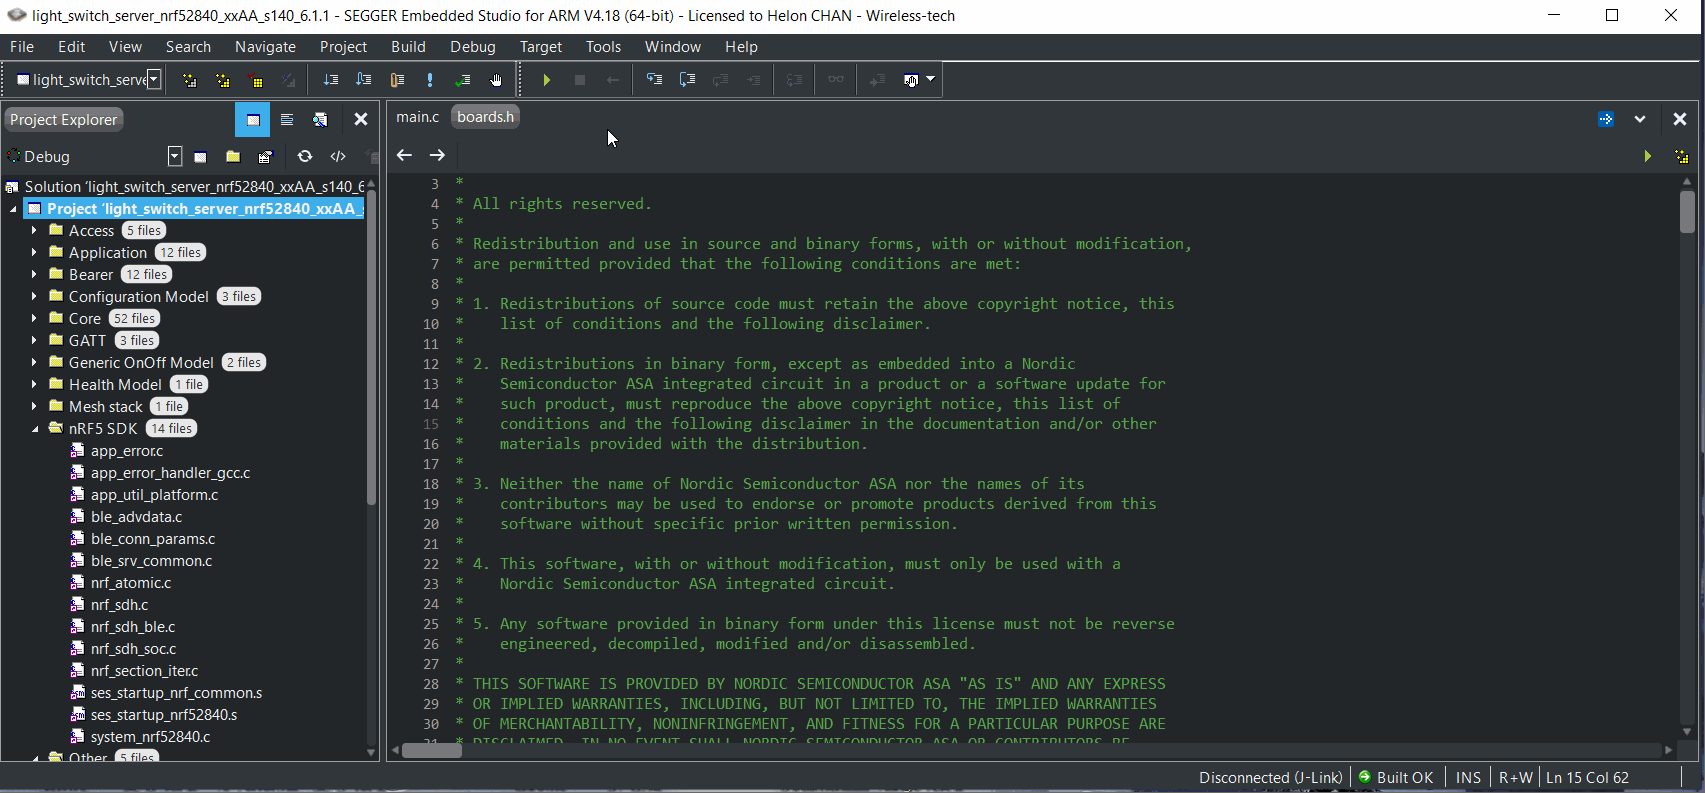This screenshot has width=1705, height=793.
Task: Click Ln 15 Col 62 position indicator
Action: [1587, 778]
